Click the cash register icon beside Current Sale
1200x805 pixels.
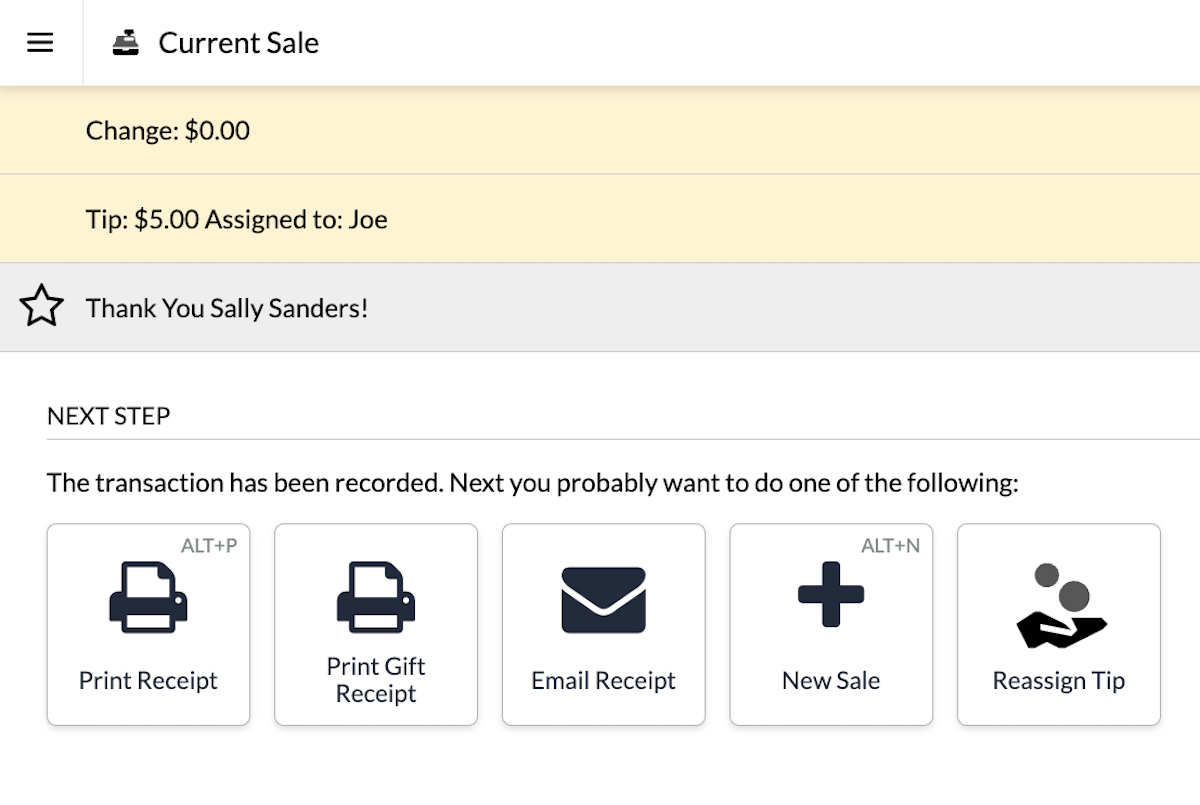tap(126, 43)
